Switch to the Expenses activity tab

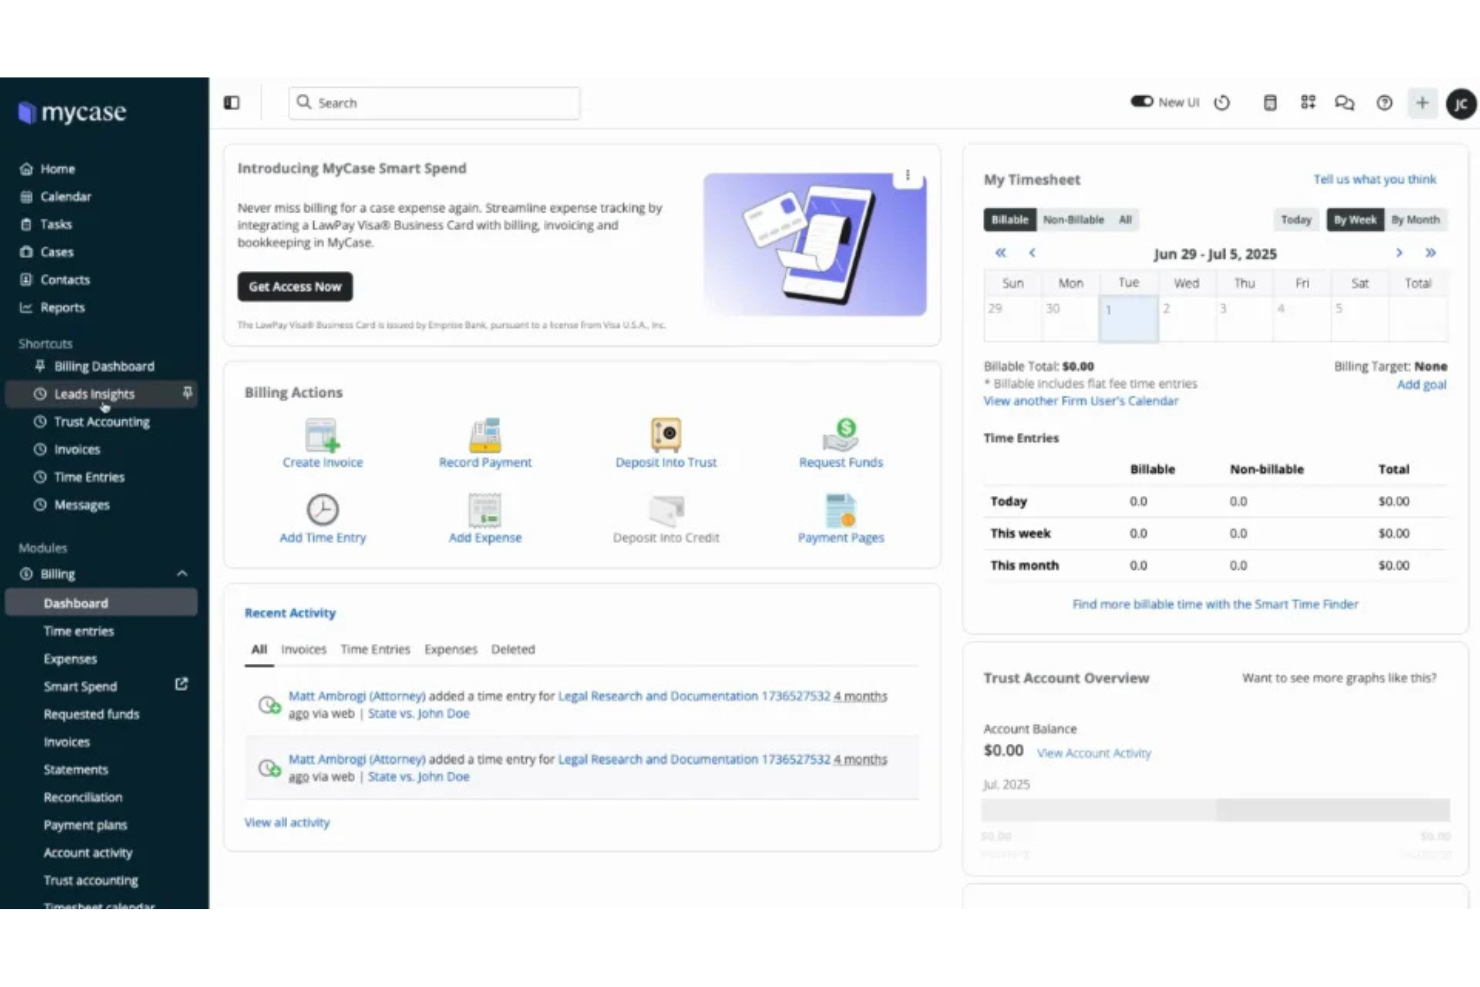point(451,650)
